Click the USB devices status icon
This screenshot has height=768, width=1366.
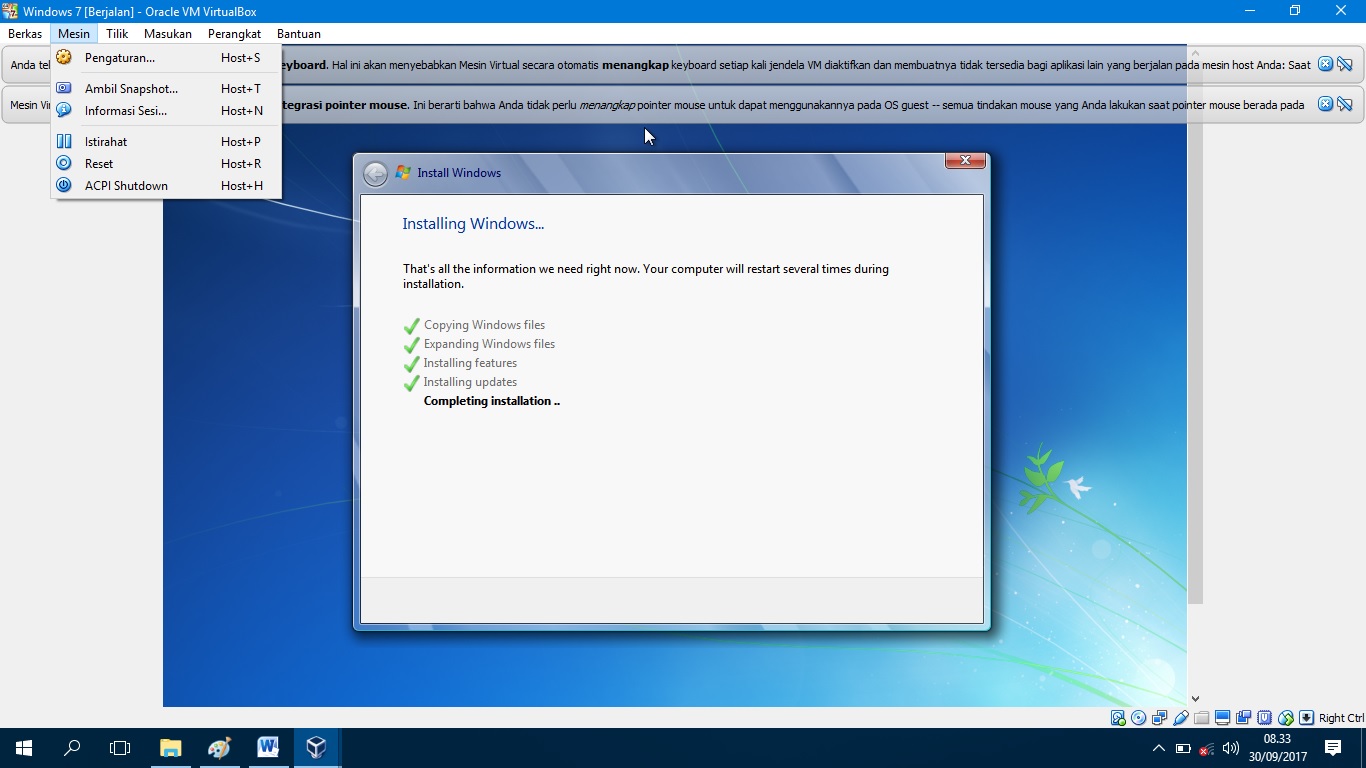[1181, 718]
